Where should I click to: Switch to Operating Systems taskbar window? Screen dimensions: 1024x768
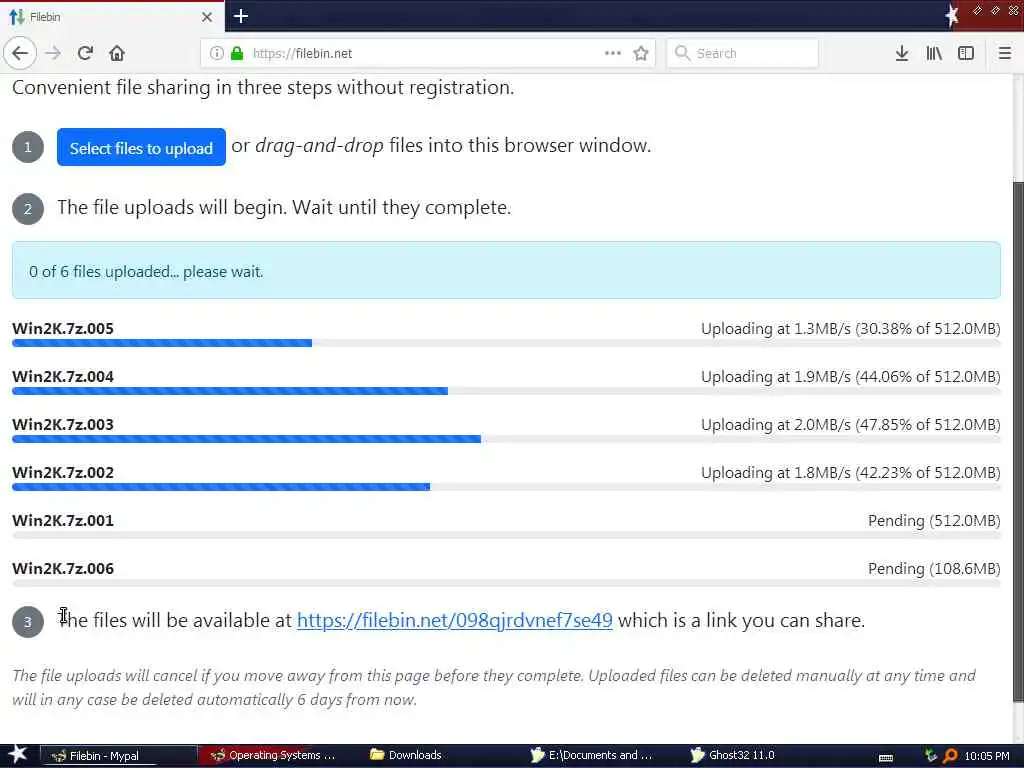click(276, 756)
